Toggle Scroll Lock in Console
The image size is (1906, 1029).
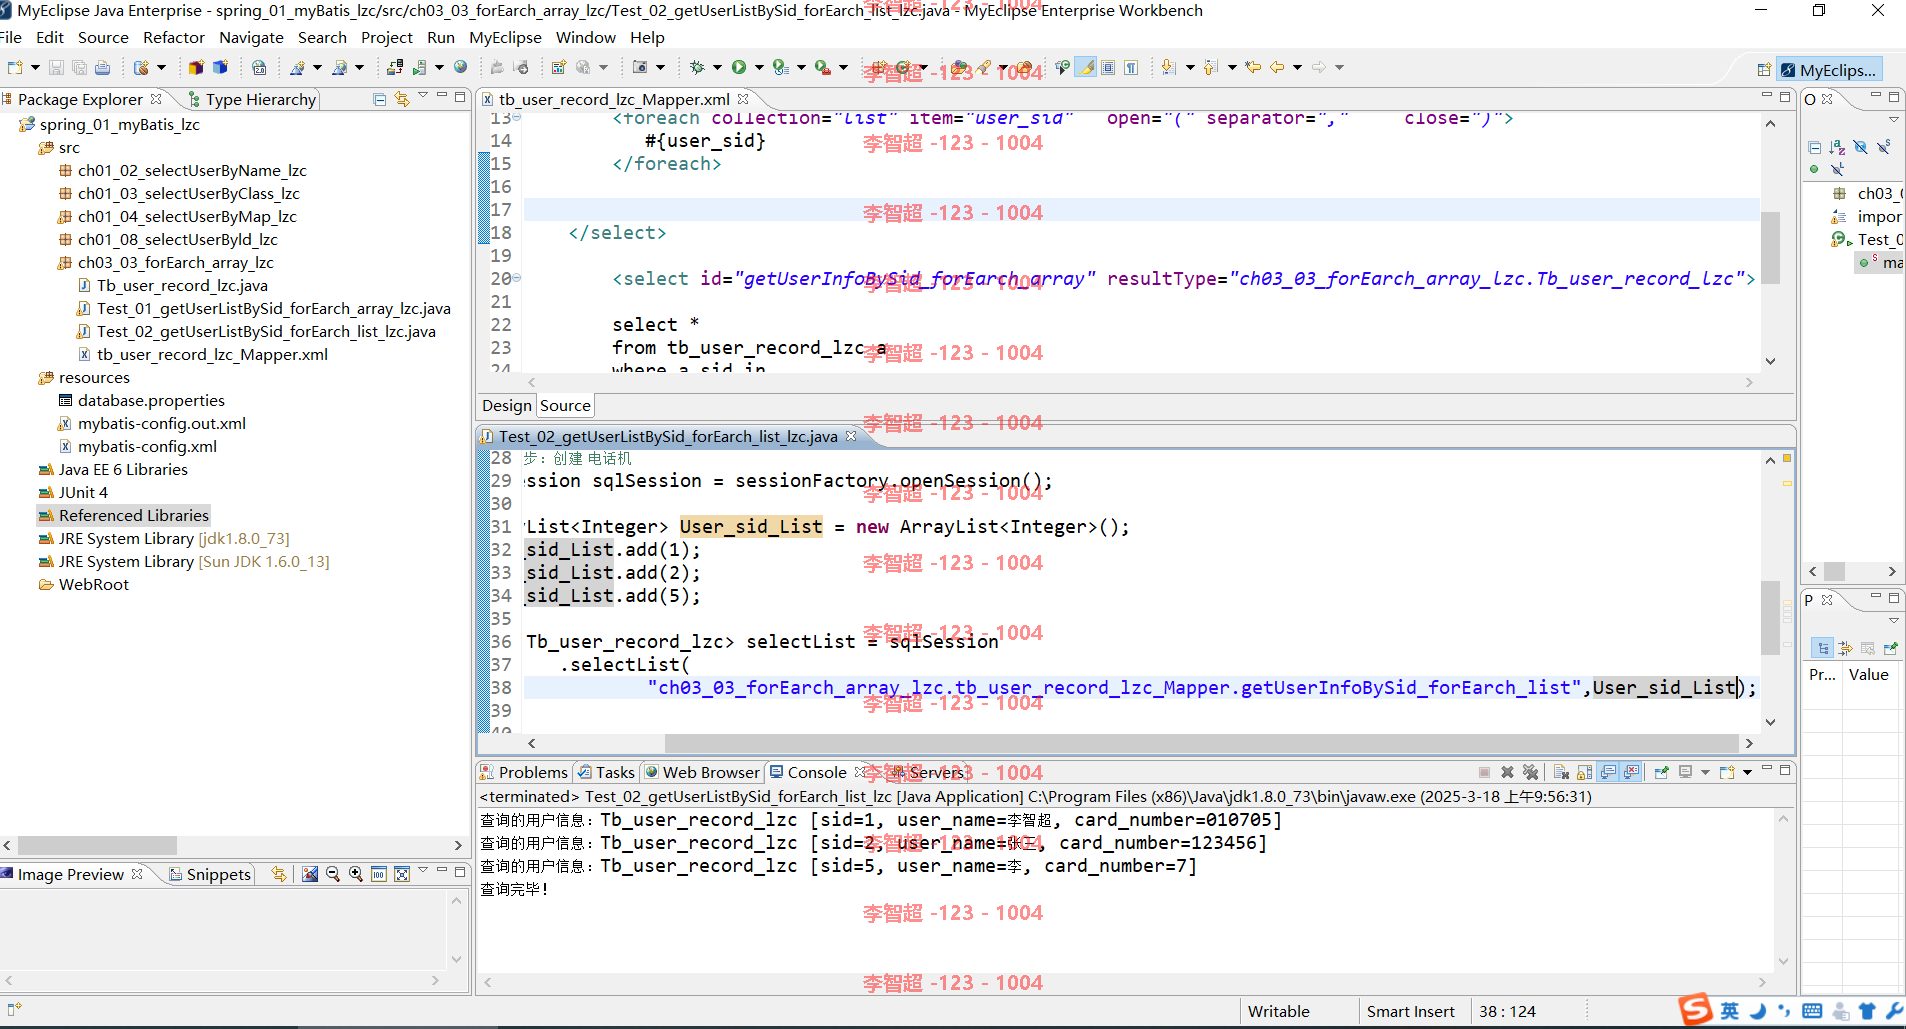(x=1584, y=772)
